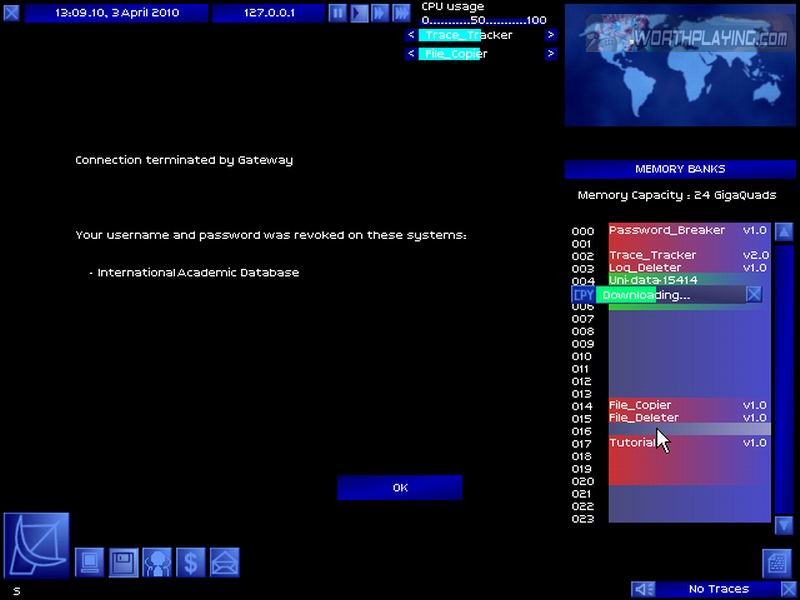Decrease Trace_Tracker CPU priority left arrow
The image size is (800, 600).
(411, 35)
